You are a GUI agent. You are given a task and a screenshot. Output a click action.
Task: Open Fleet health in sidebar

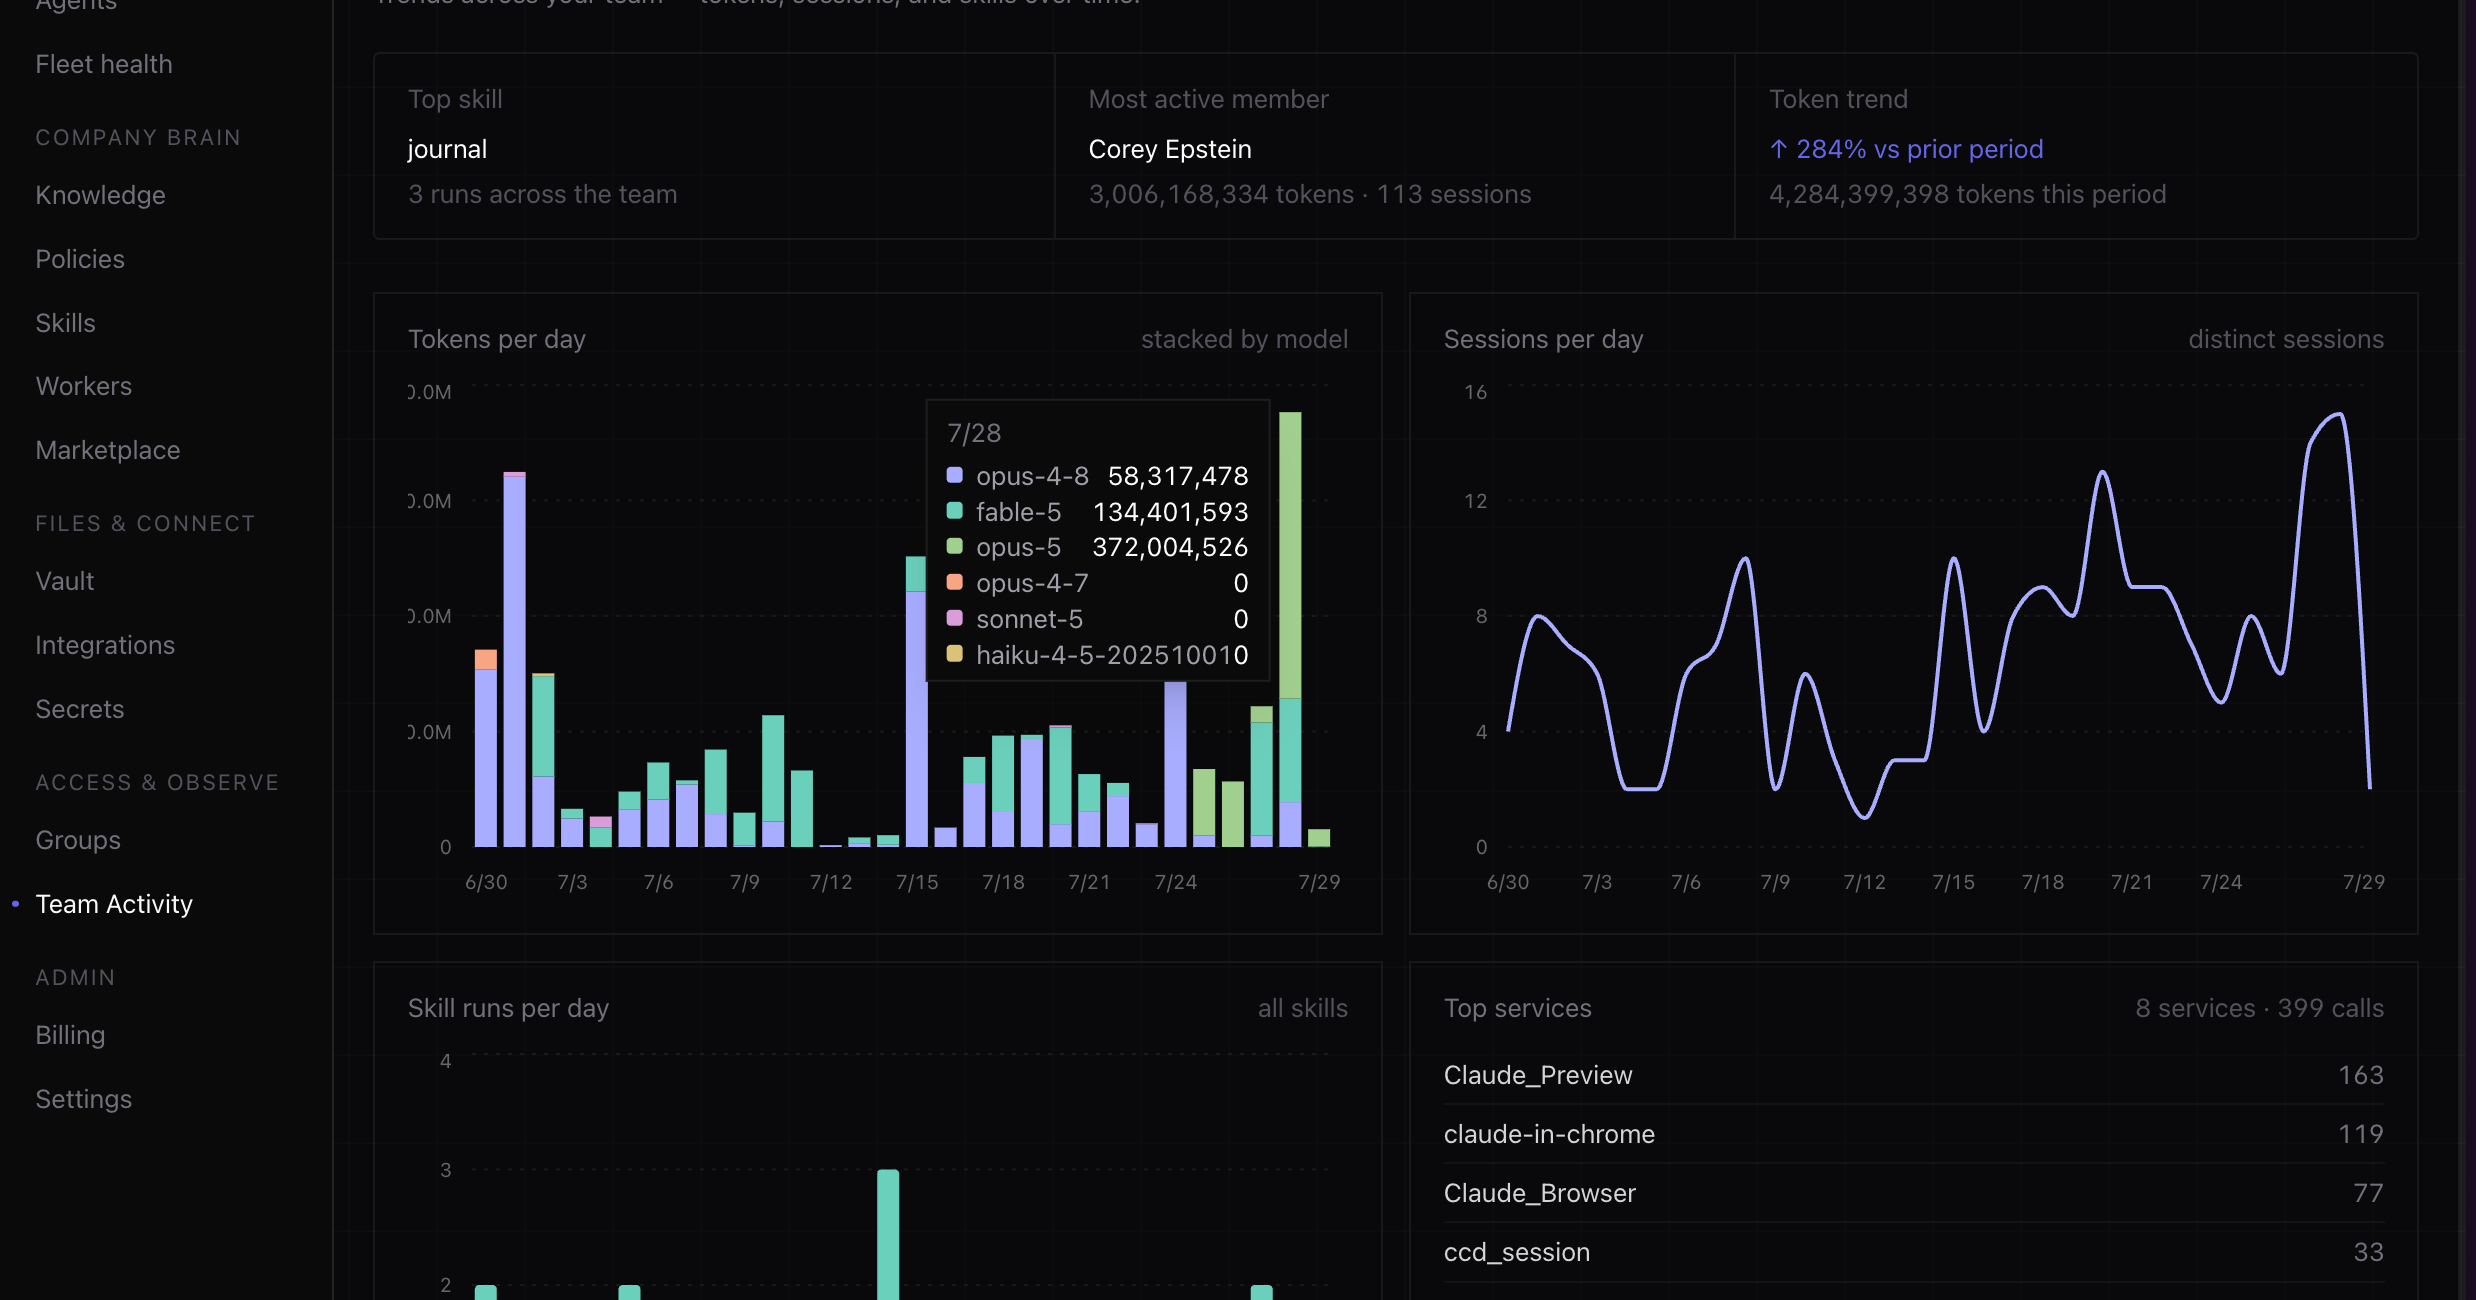point(104,64)
